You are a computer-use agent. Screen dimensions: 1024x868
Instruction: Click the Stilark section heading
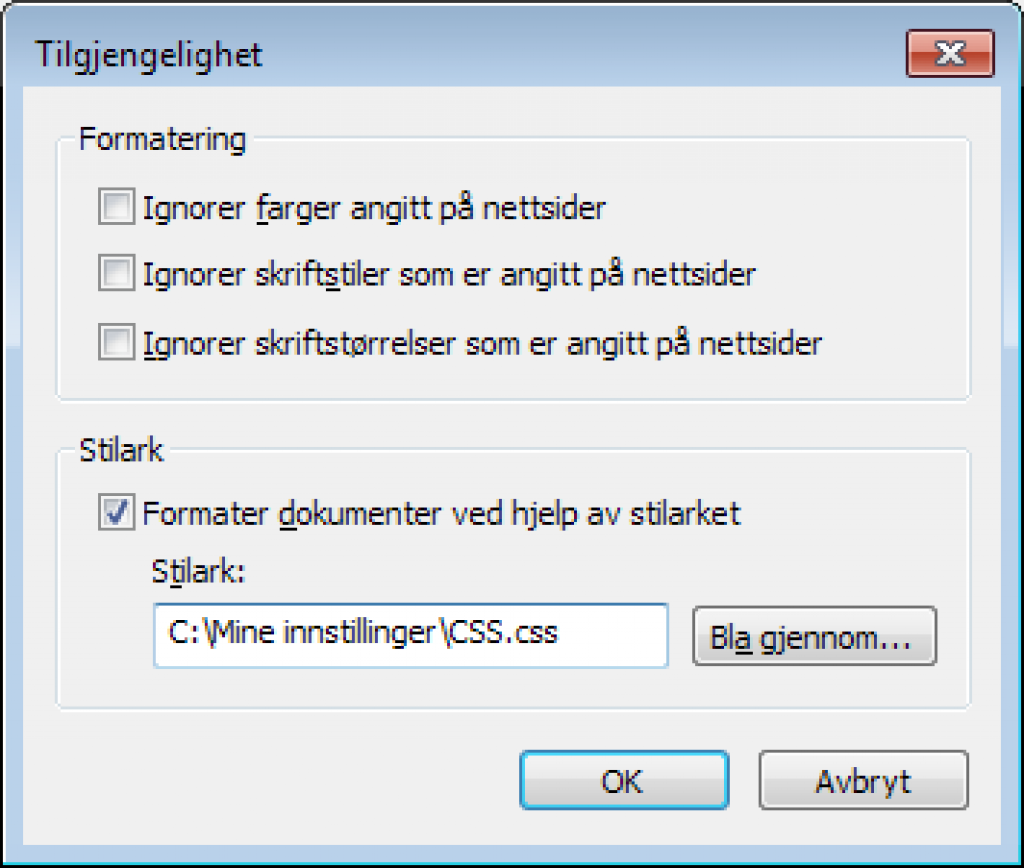pyautogui.click(x=120, y=451)
